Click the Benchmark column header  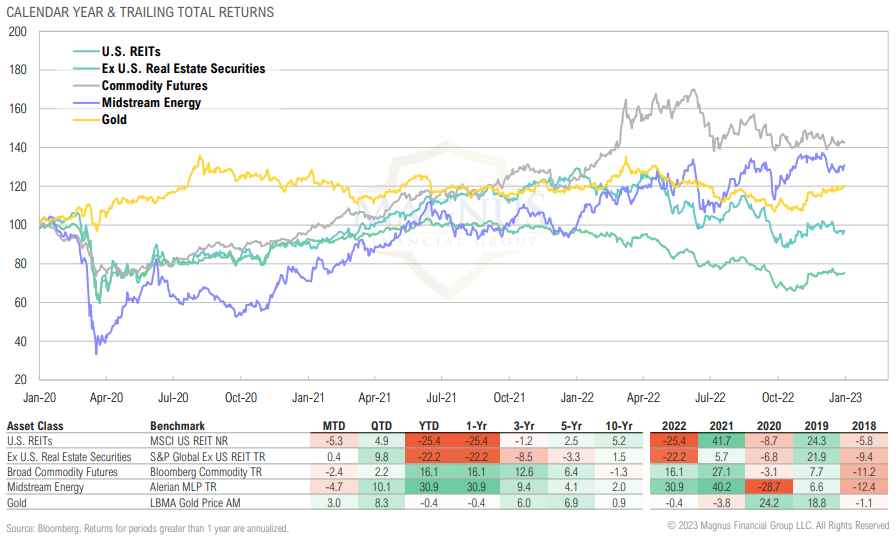(x=175, y=423)
